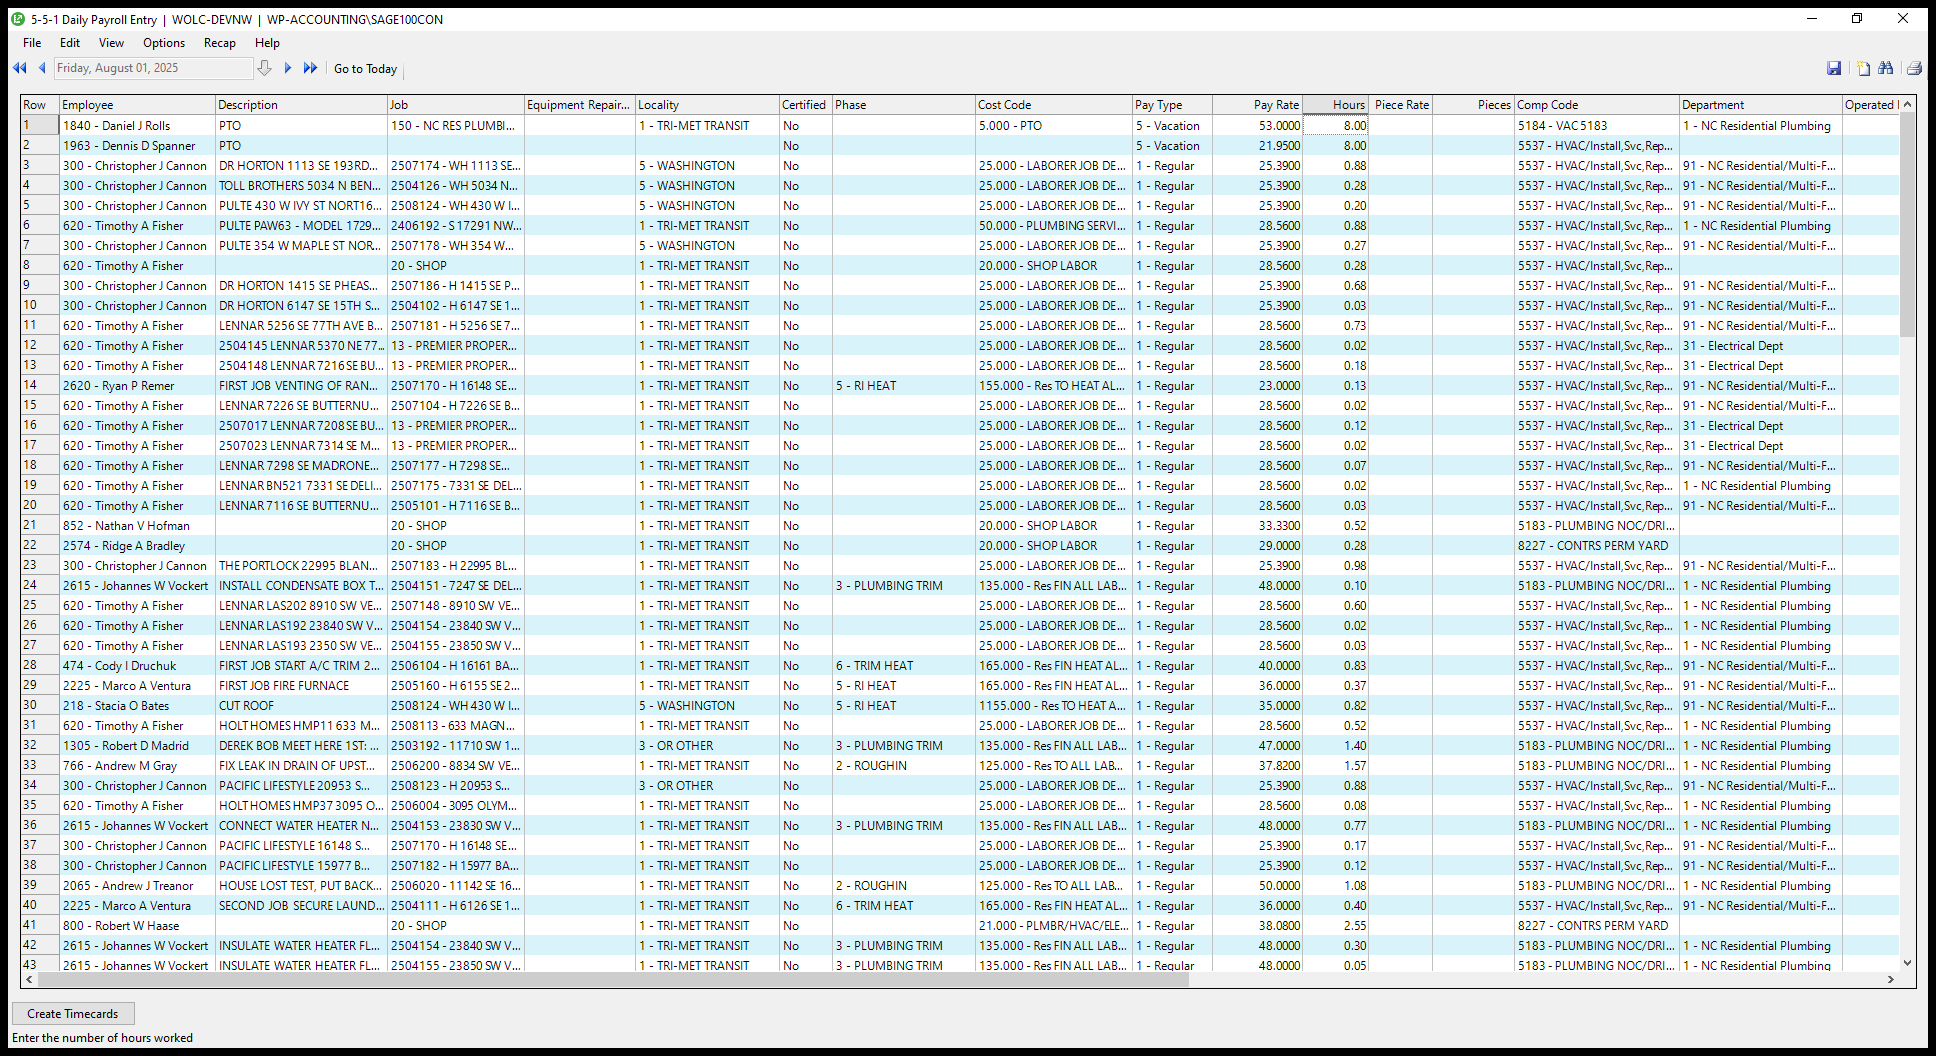The height and width of the screenshot is (1056, 1936).
Task: Go to previous day with single-left arrow
Action: 42,68
